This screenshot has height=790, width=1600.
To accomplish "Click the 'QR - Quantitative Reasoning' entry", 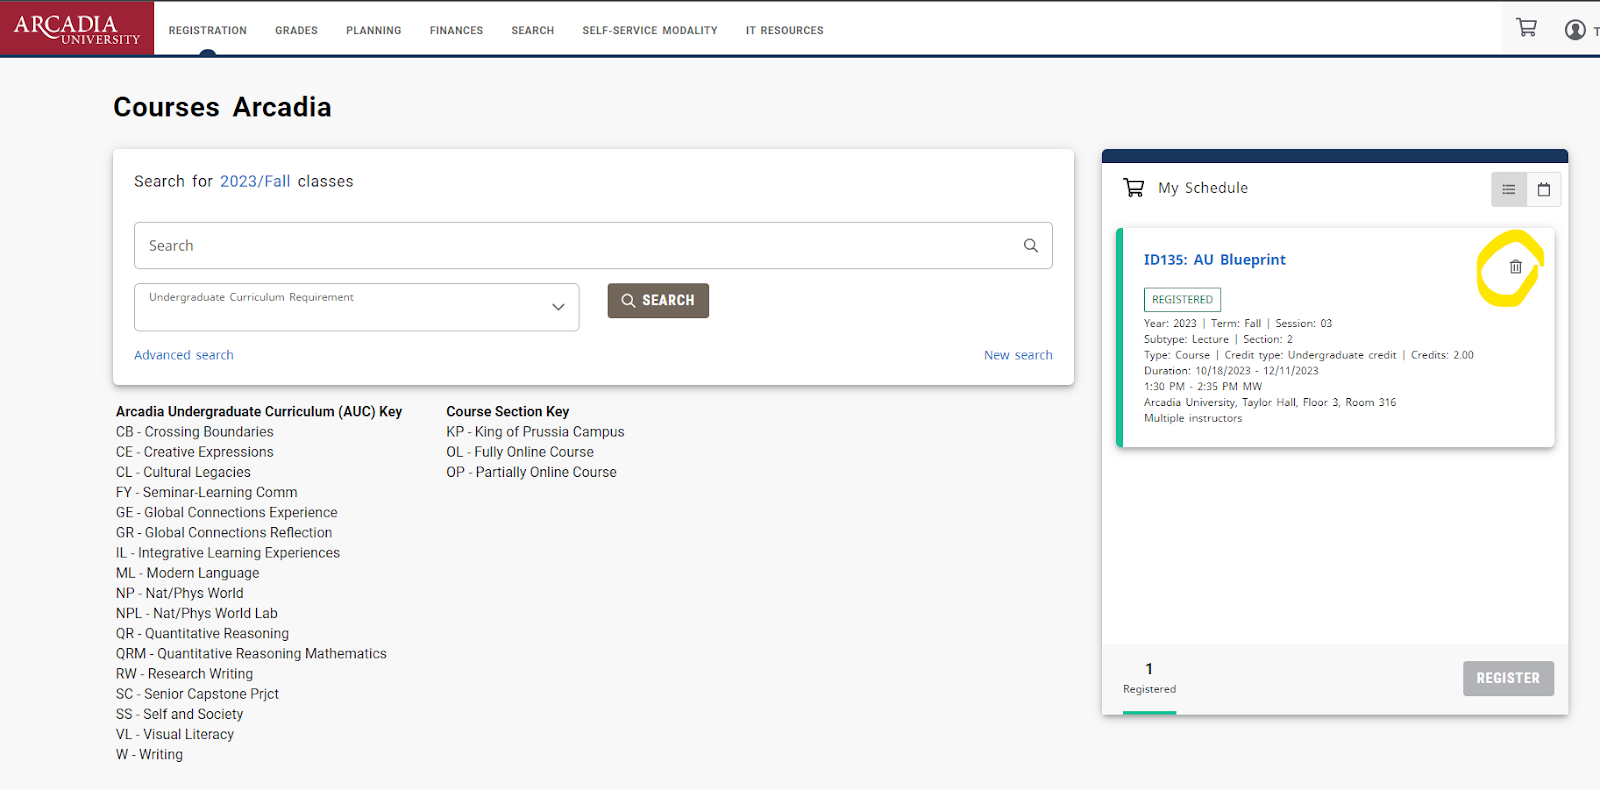I will click(202, 633).
